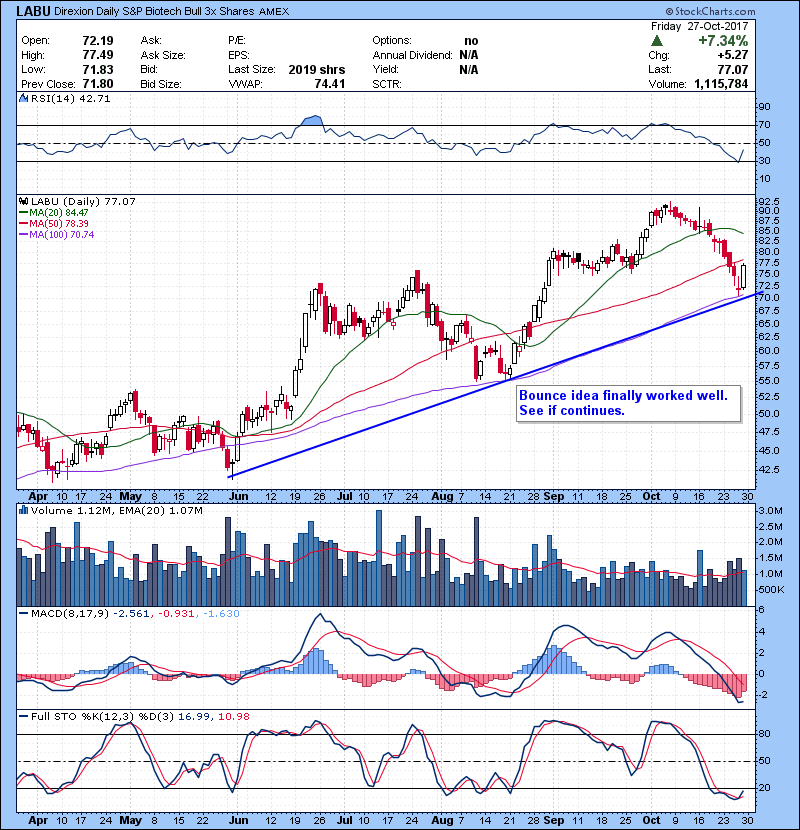Click the Annual Dividend: label

pos(412,55)
